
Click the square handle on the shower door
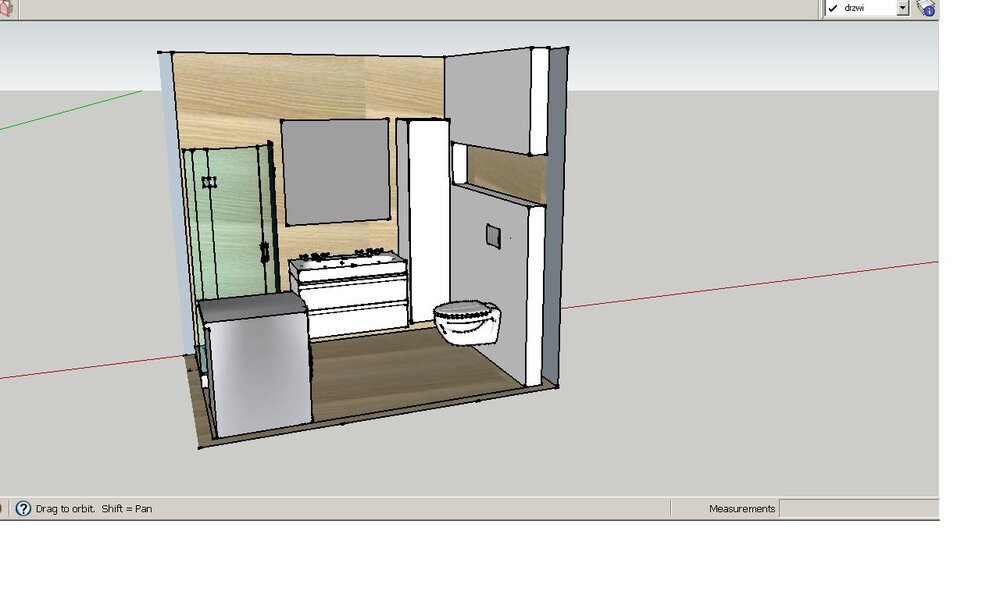click(x=209, y=182)
